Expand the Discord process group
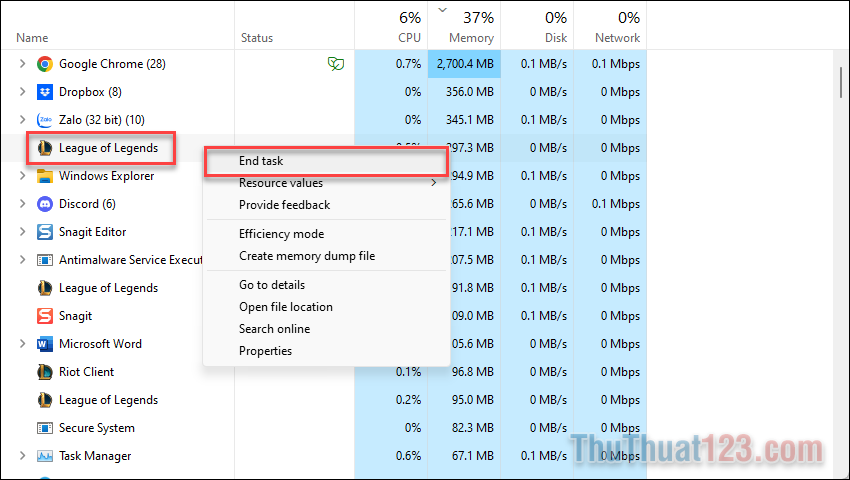 coord(22,203)
